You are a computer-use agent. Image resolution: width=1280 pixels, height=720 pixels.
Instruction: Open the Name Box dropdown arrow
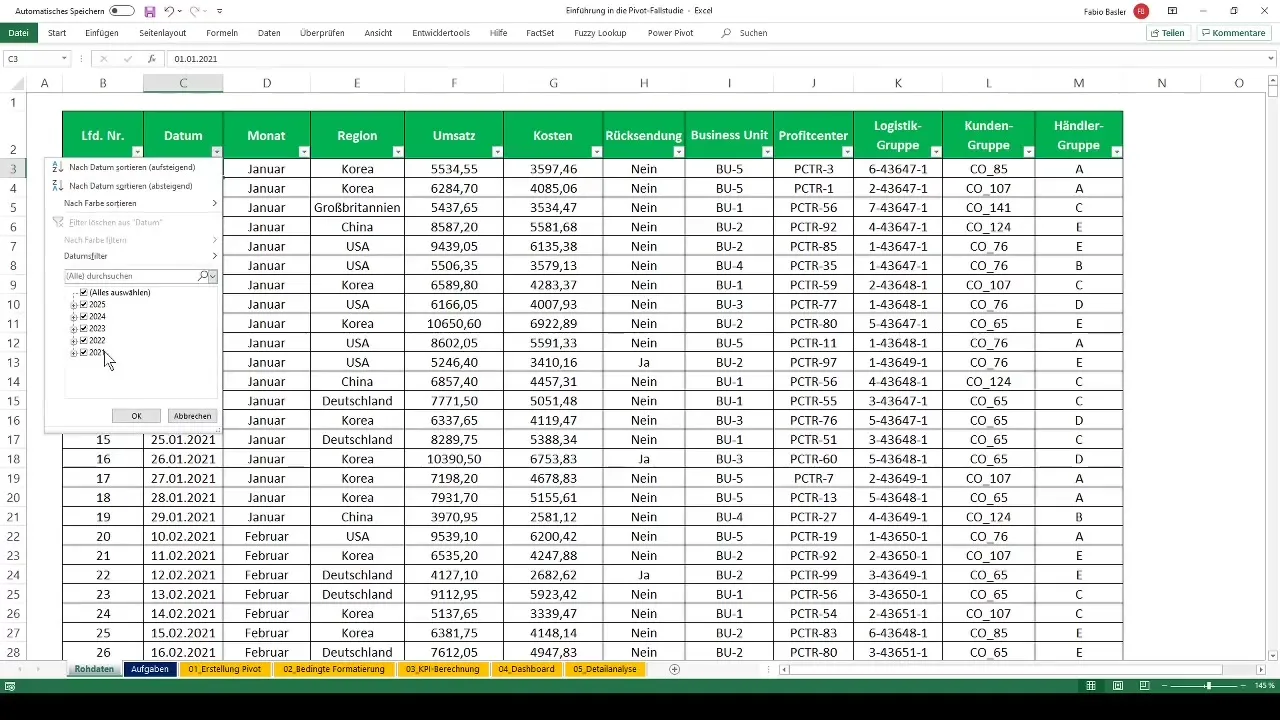[64, 59]
